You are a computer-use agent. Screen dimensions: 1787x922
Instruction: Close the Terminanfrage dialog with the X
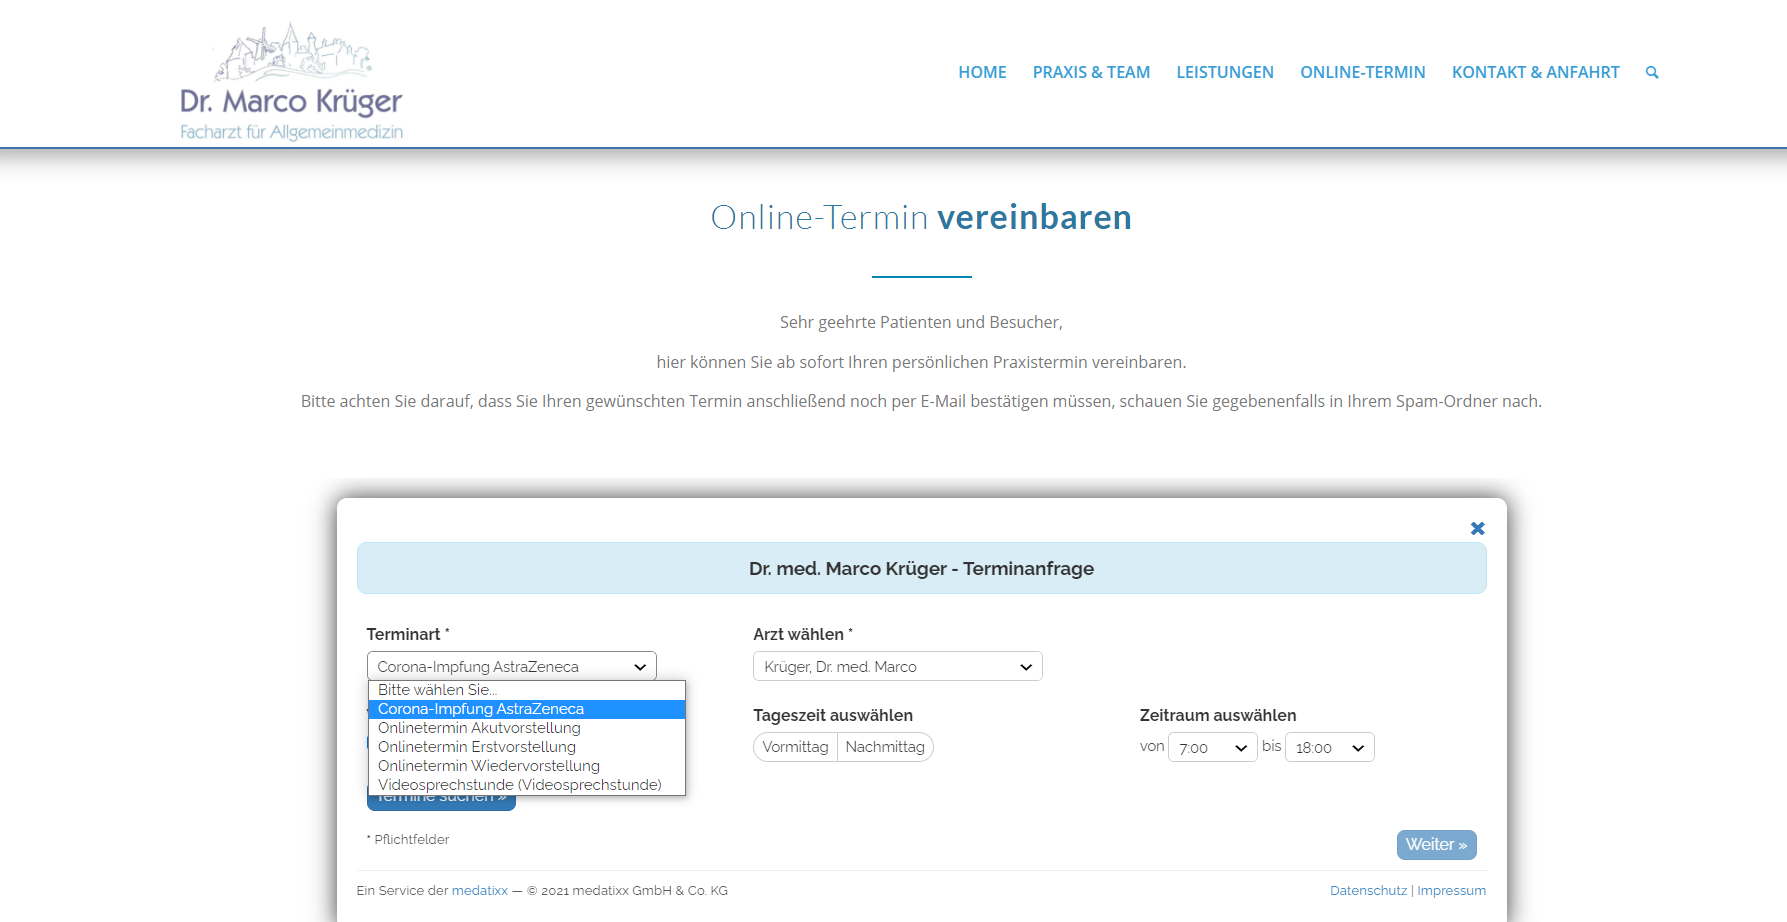tap(1477, 528)
